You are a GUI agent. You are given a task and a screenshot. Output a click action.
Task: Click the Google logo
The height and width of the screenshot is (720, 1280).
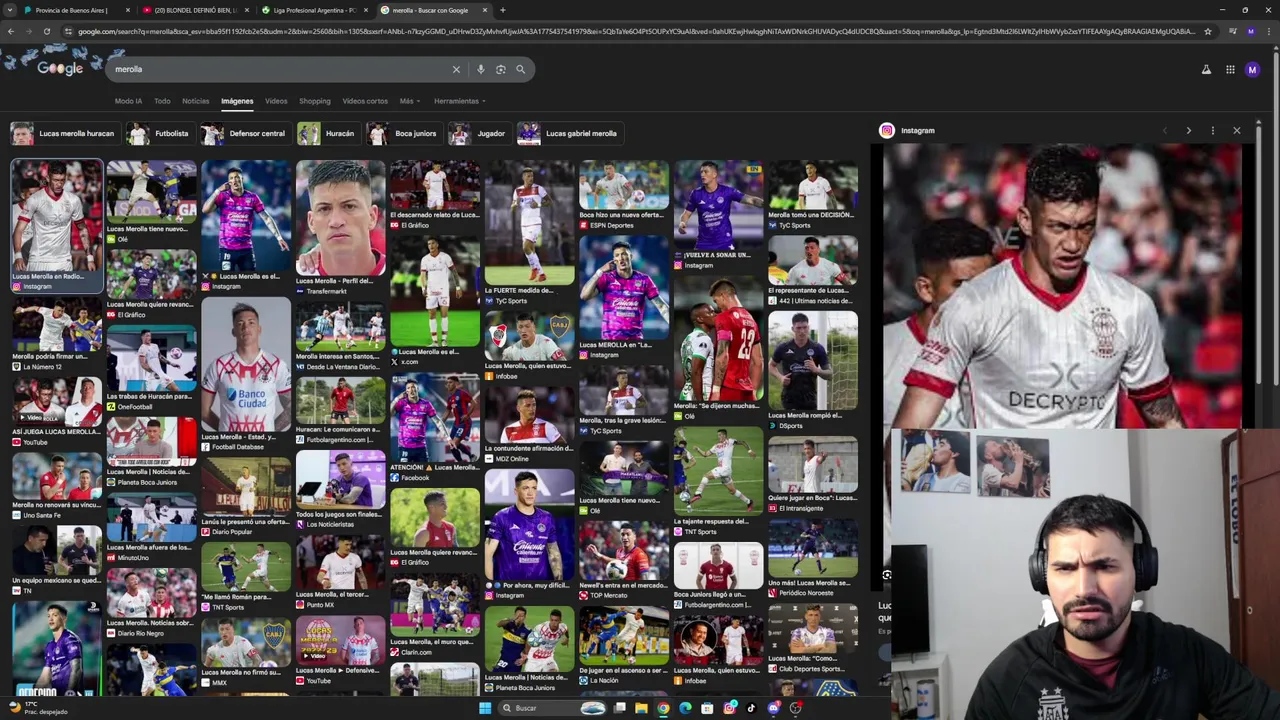tap(60, 68)
